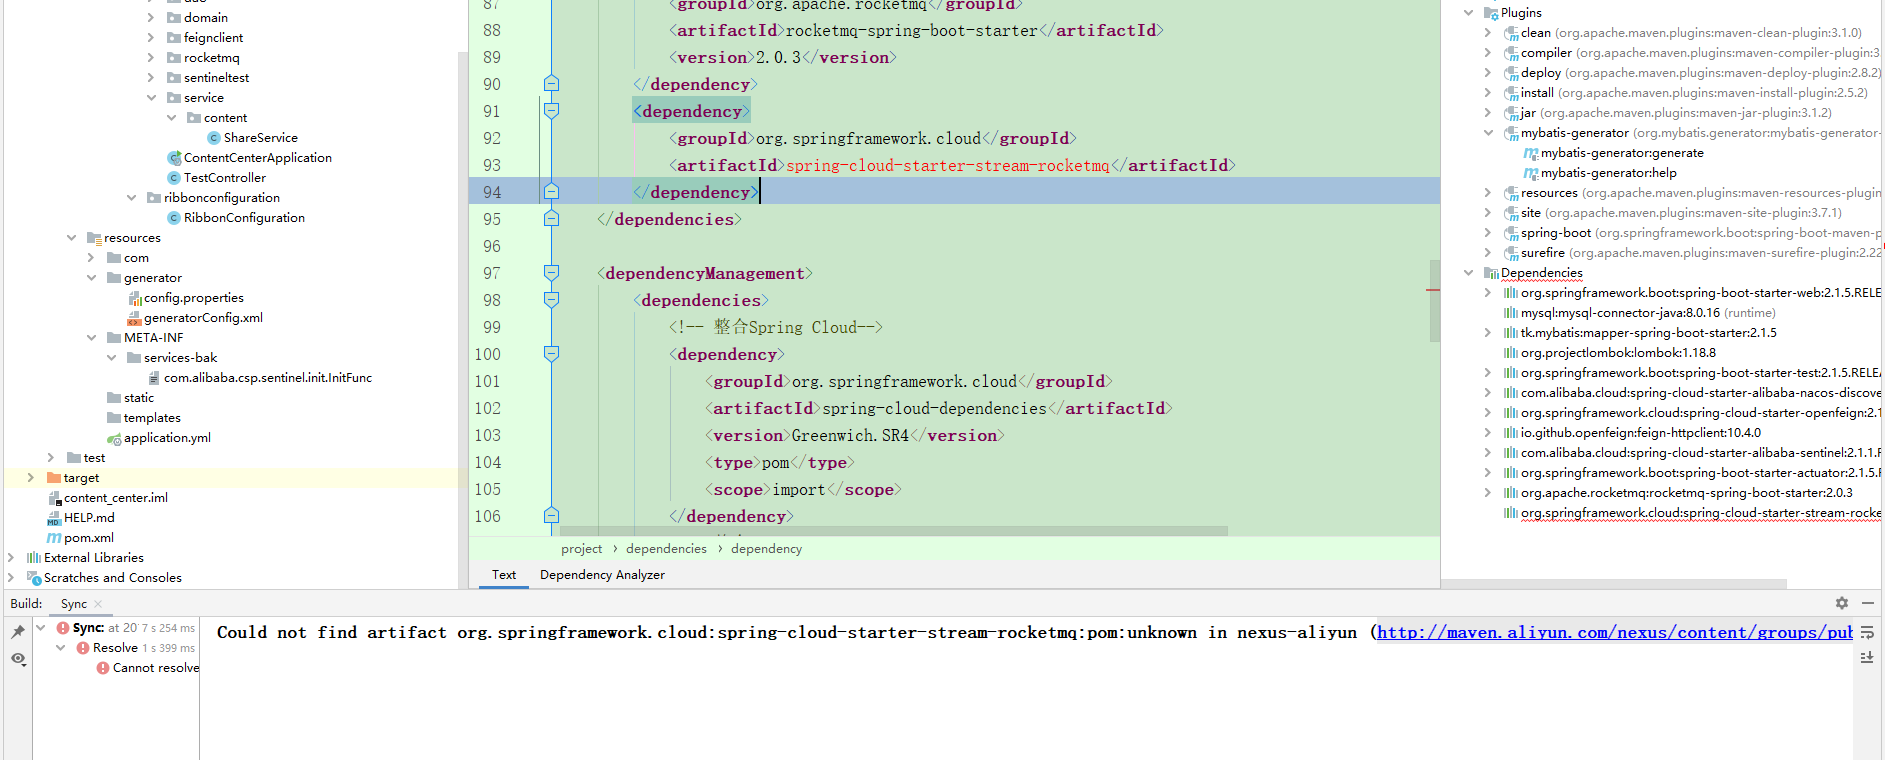Click the fold marker at line 100
The width and height of the screenshot is (1885, 760).
click(x=551, y=353)
